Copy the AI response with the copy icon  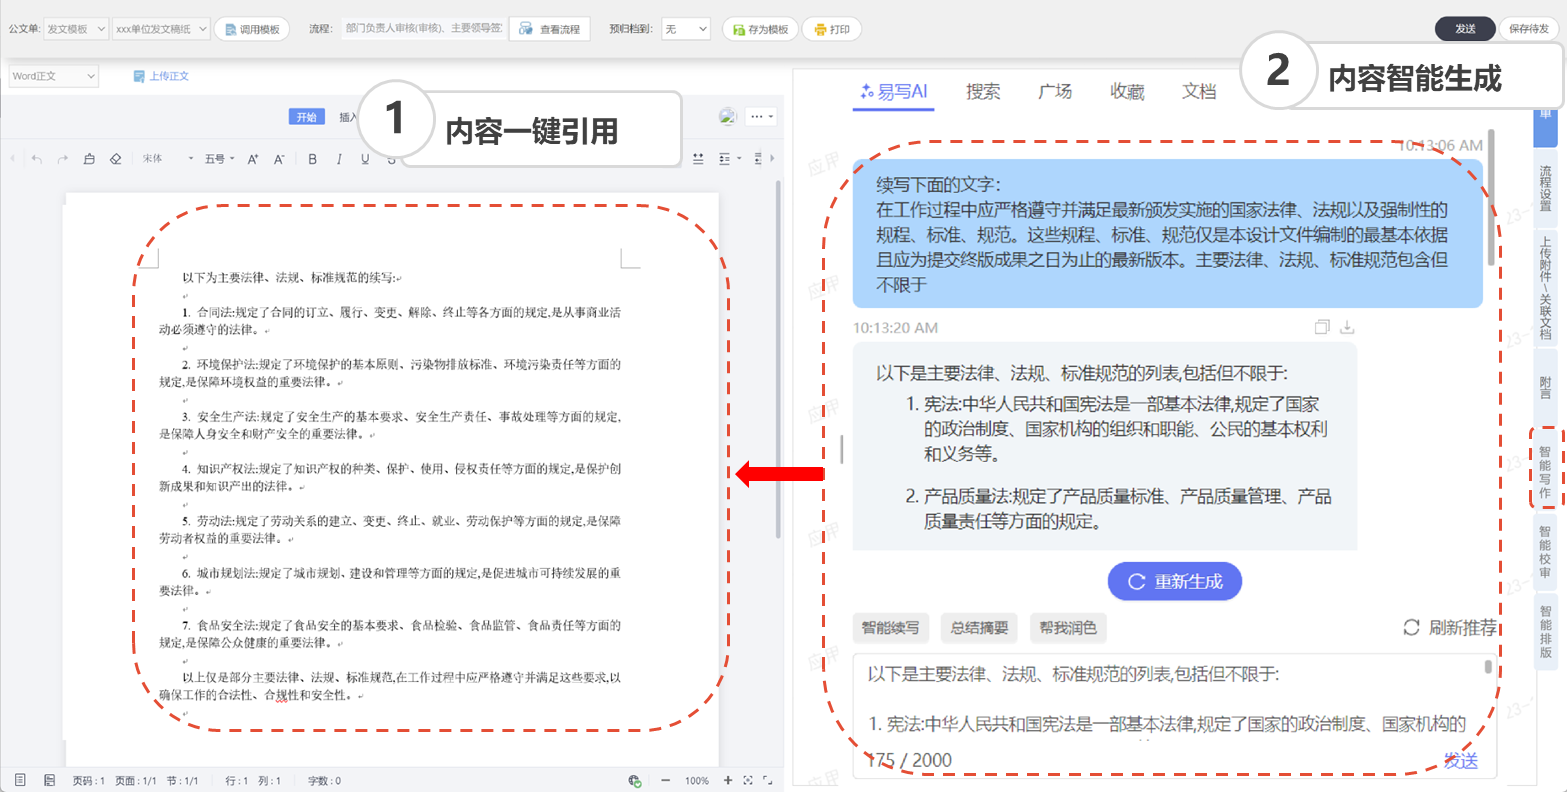(1322, 327)
